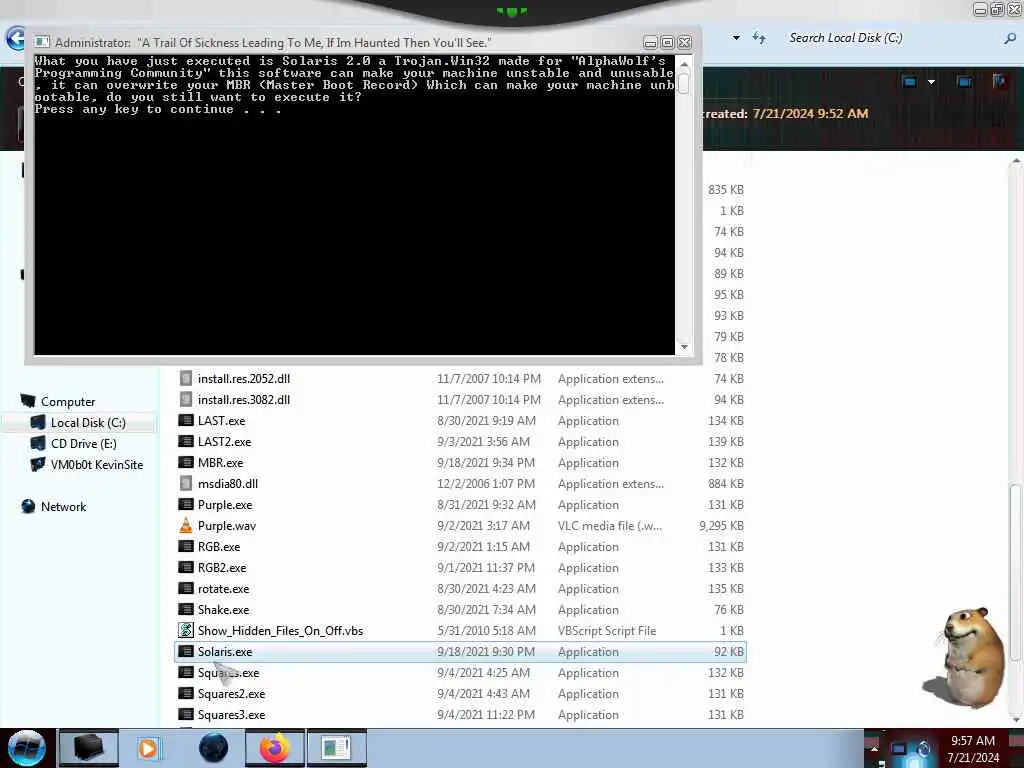Click the search magnifier icon in Explorer

[x=1010, y=39]
